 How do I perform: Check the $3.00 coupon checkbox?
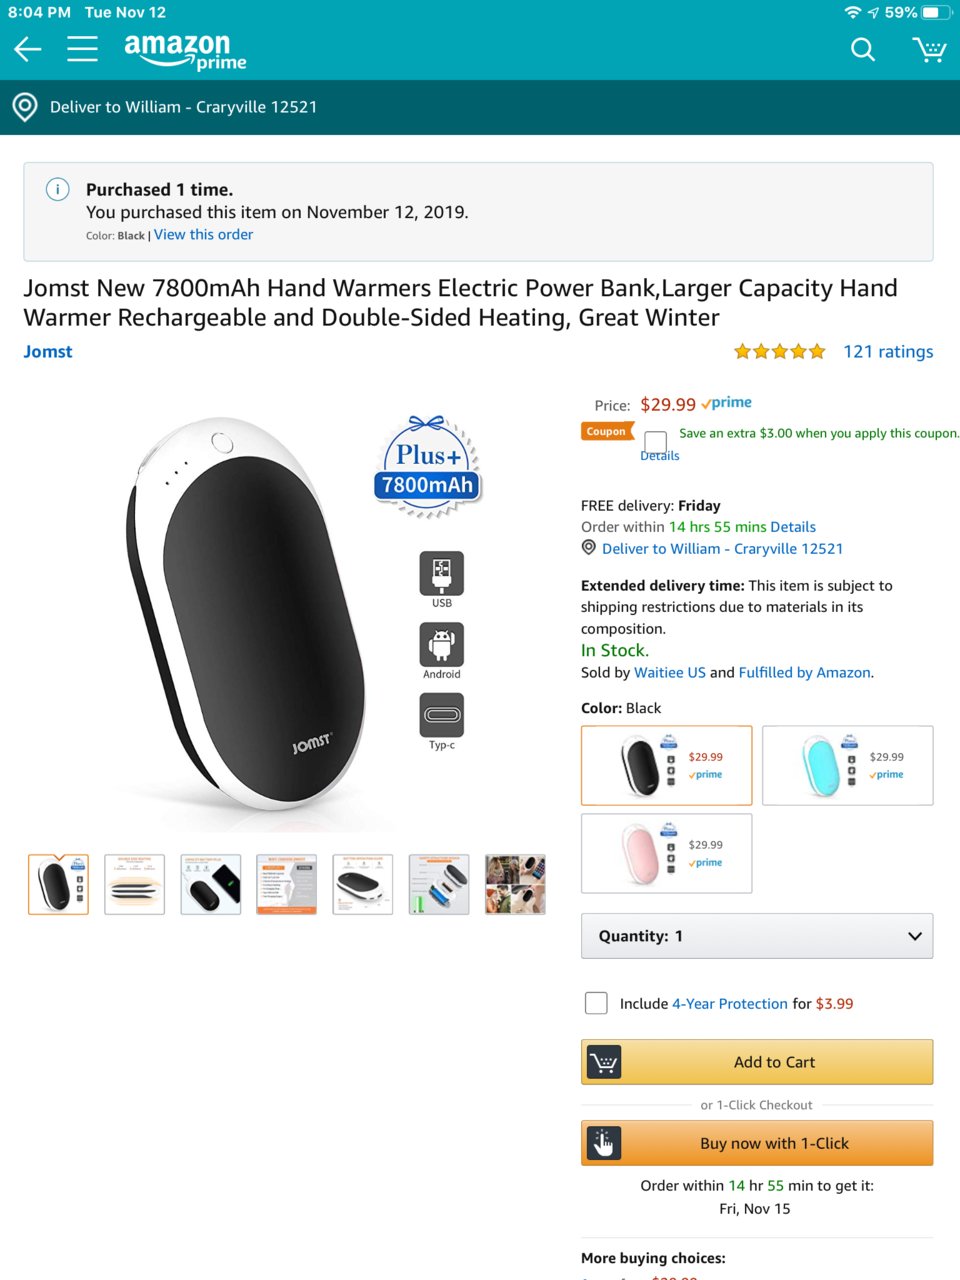pyautogui.click(x=656, y=441)
